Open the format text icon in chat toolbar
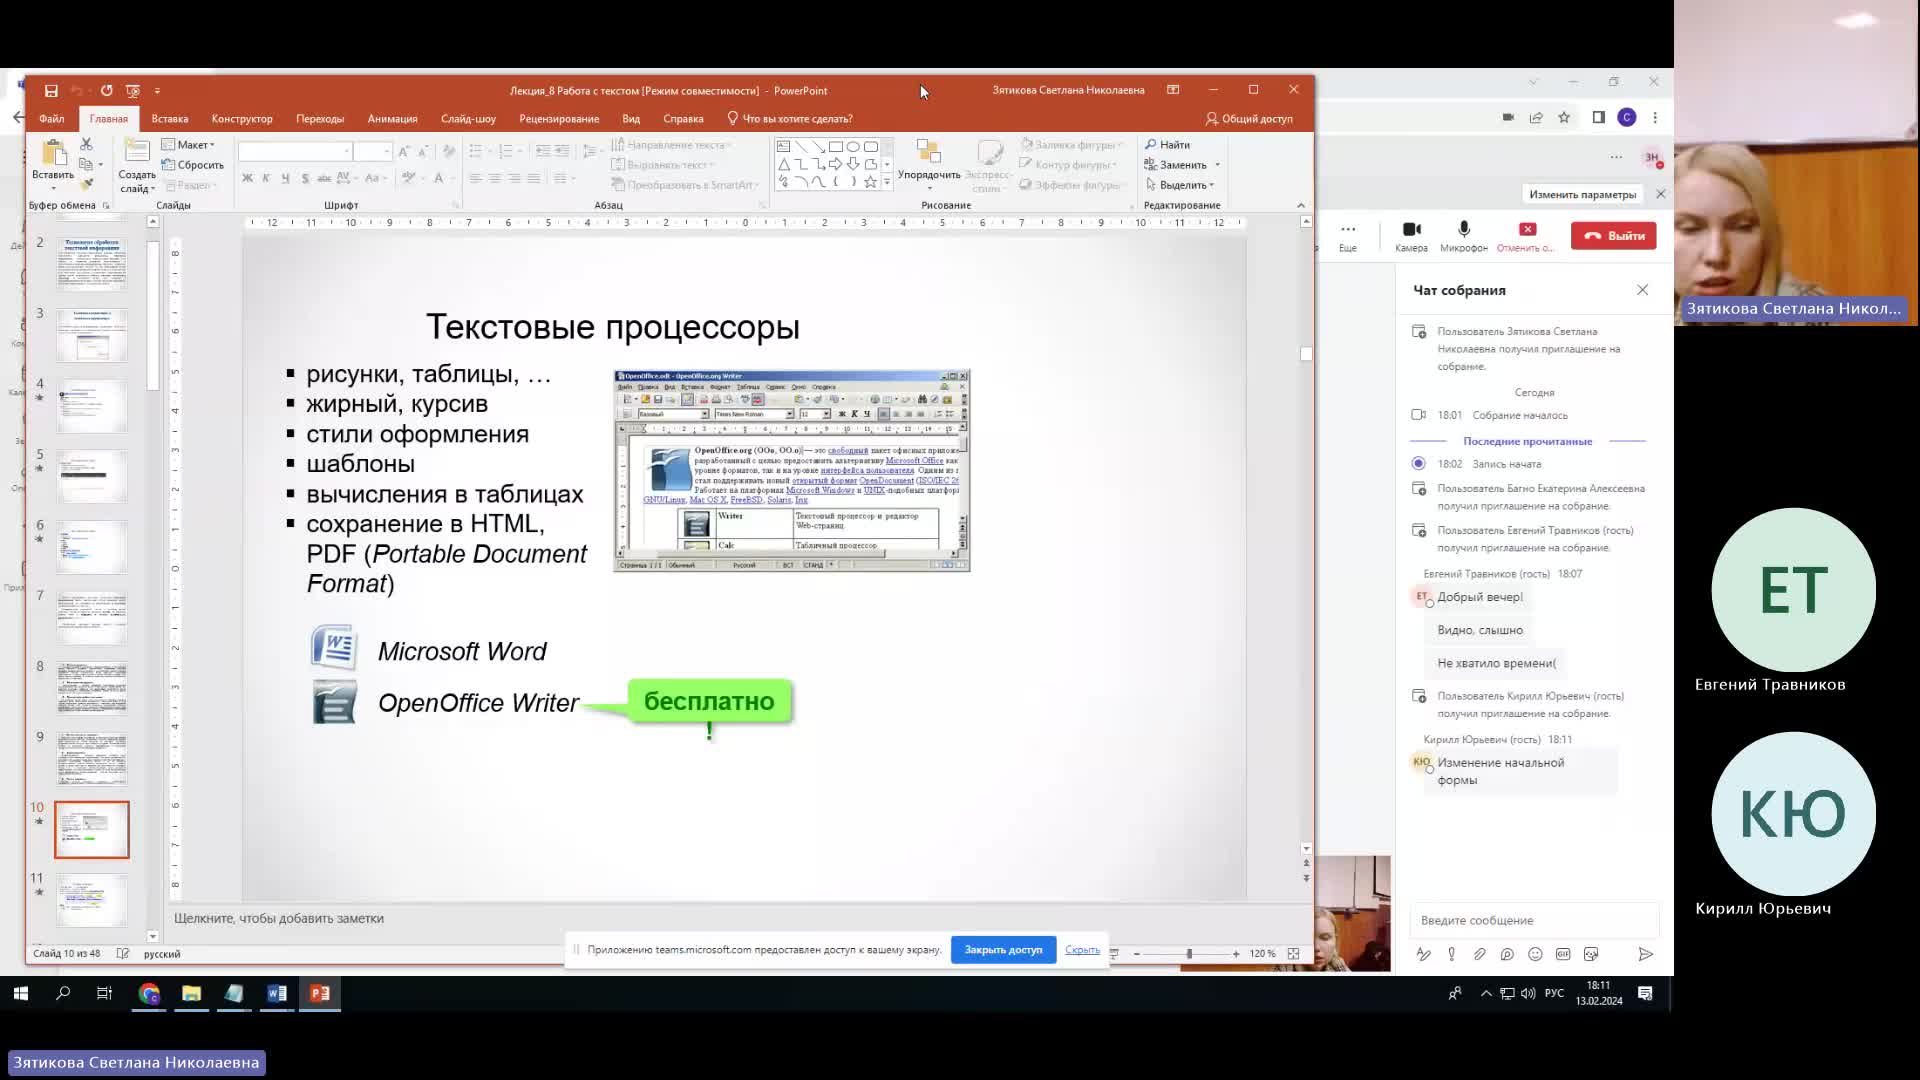Screen dimensions: 1920x1080 [x=1423, y=955]
